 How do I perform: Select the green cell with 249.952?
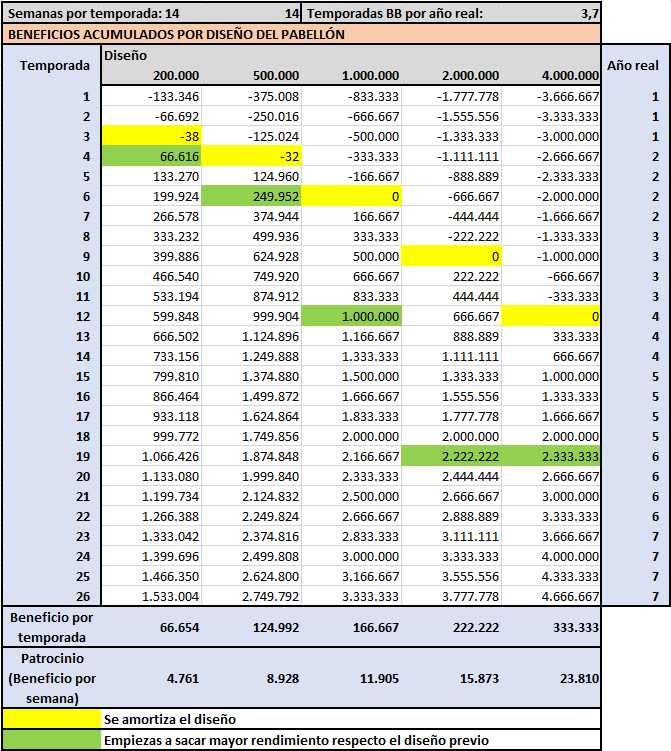pos(252,196)
